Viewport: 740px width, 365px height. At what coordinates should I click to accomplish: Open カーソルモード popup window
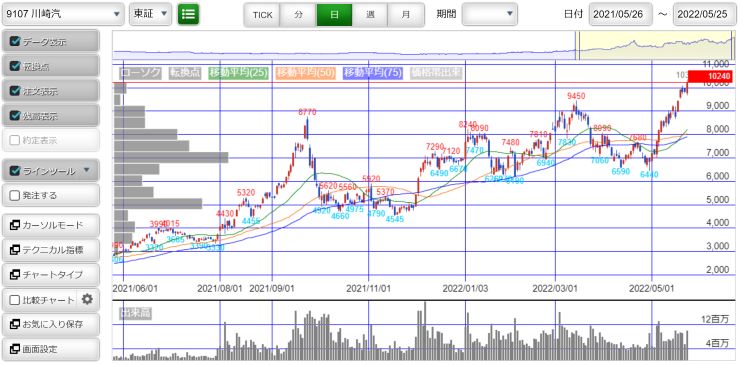(51, 226)
